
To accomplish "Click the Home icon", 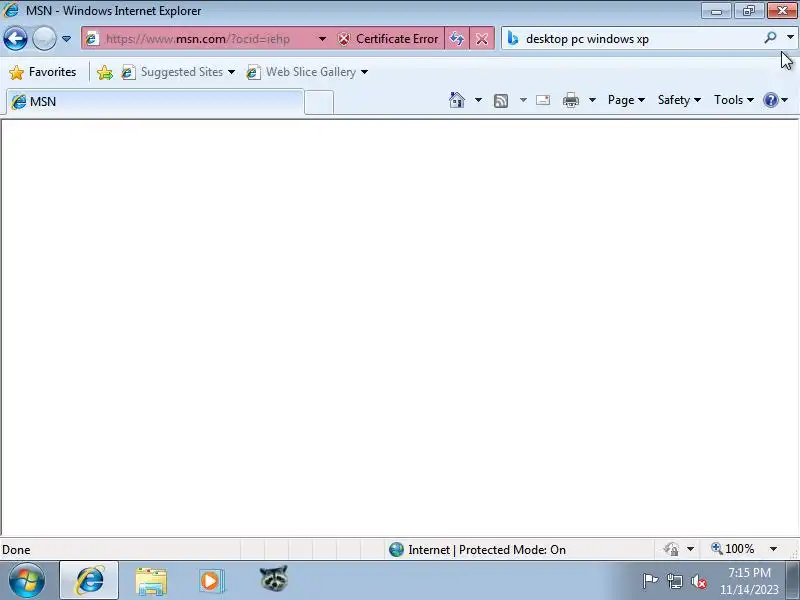I will click(457, 100).
